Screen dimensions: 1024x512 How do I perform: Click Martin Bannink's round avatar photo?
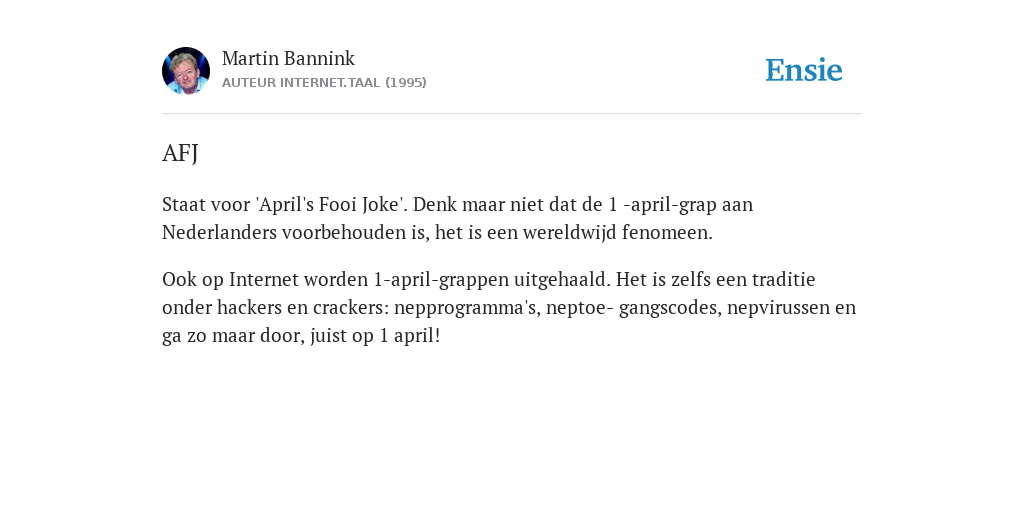coord(186,71)
